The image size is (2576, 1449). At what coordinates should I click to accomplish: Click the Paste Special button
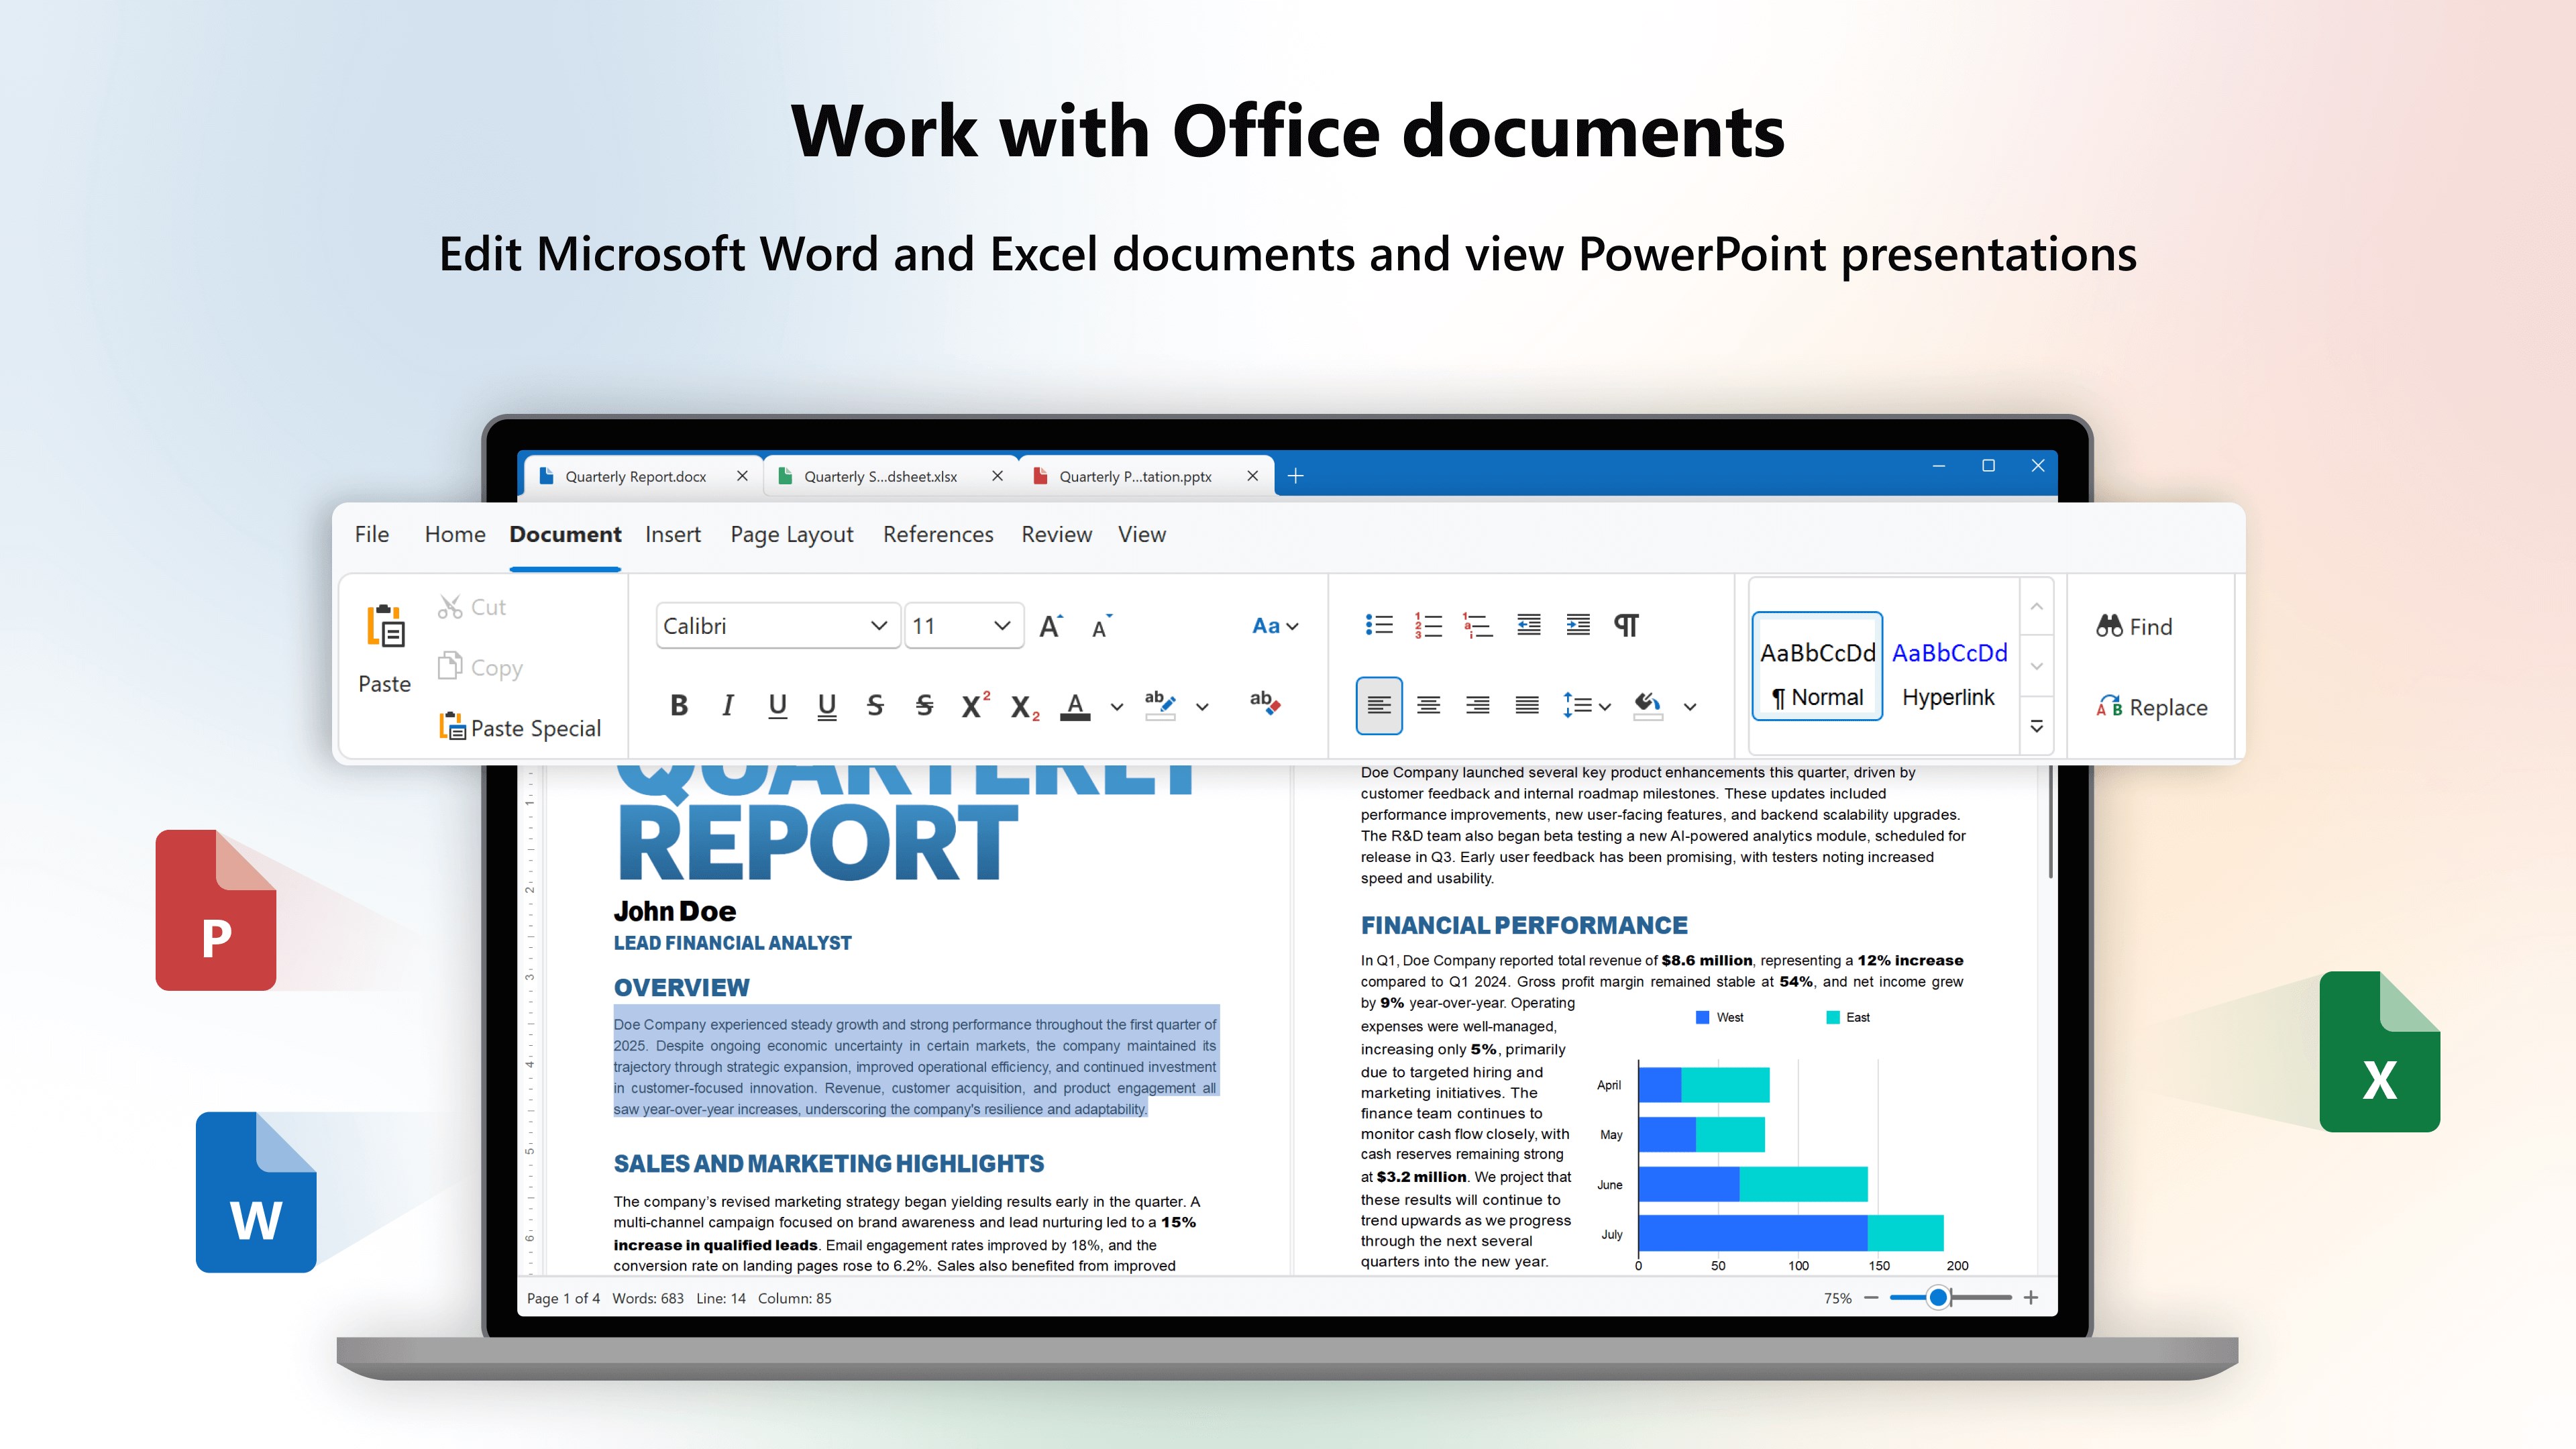[x=520, y=727]
